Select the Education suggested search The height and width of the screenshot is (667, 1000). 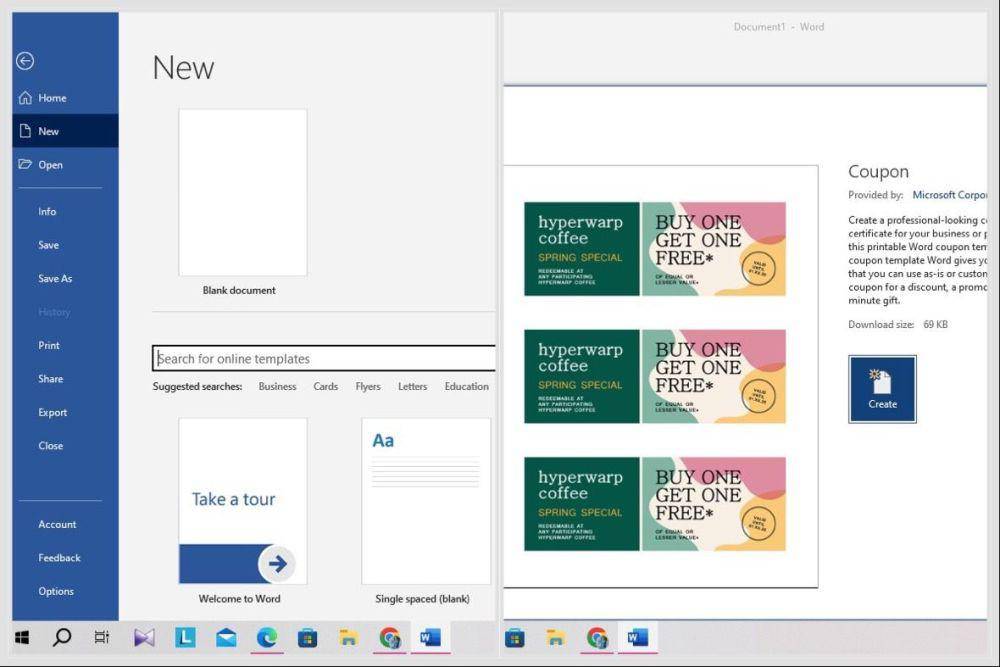[x=467, y=386]
